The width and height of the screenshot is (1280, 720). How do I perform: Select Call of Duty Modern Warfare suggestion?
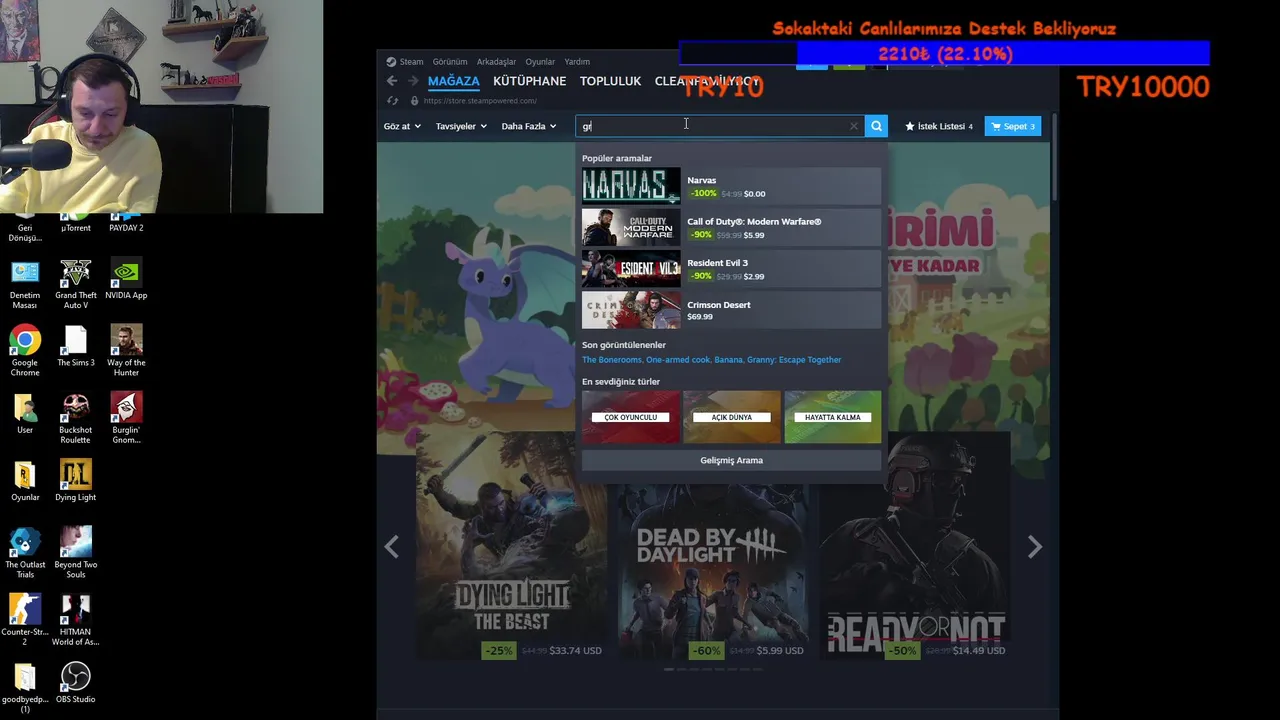click(x=731, y=228)
